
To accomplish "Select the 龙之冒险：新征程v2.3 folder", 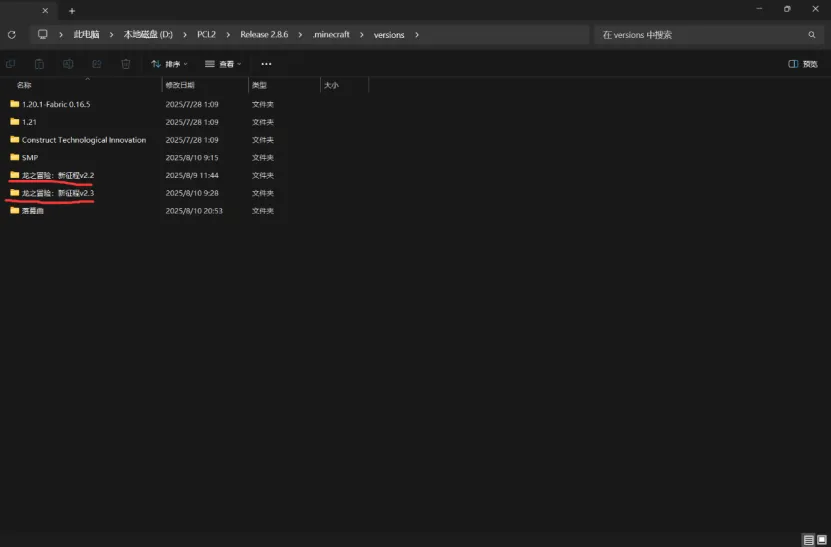I will (58, 193).
